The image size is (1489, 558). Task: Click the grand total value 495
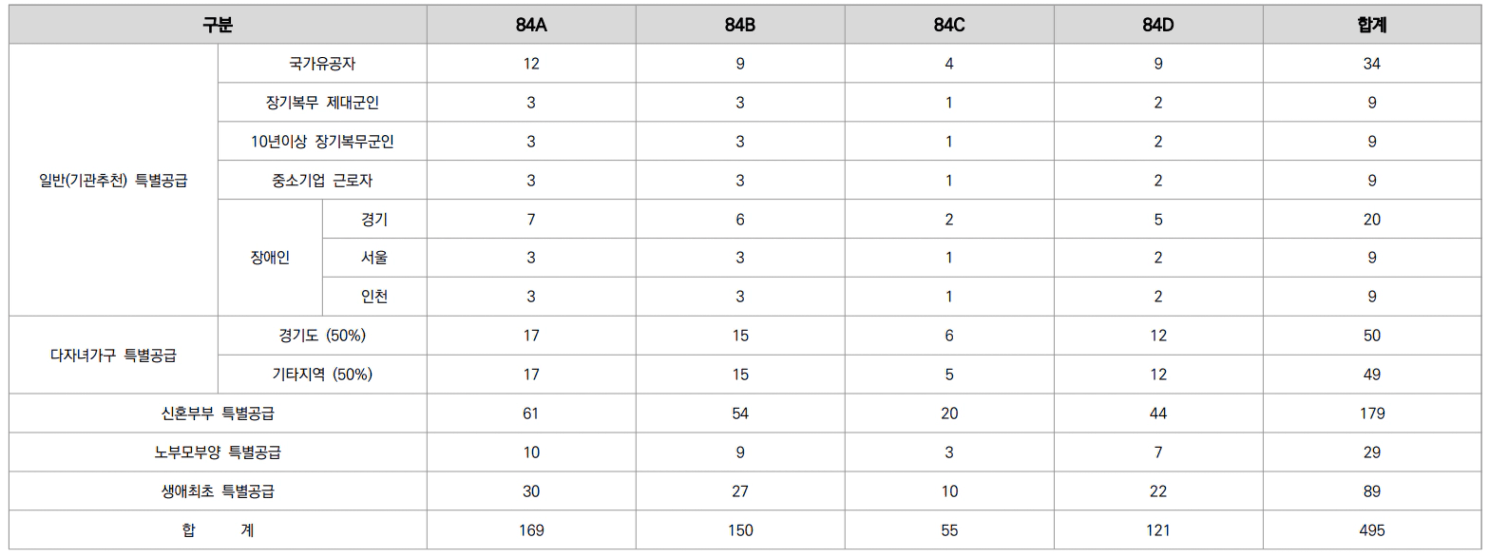click(1372, 530)
